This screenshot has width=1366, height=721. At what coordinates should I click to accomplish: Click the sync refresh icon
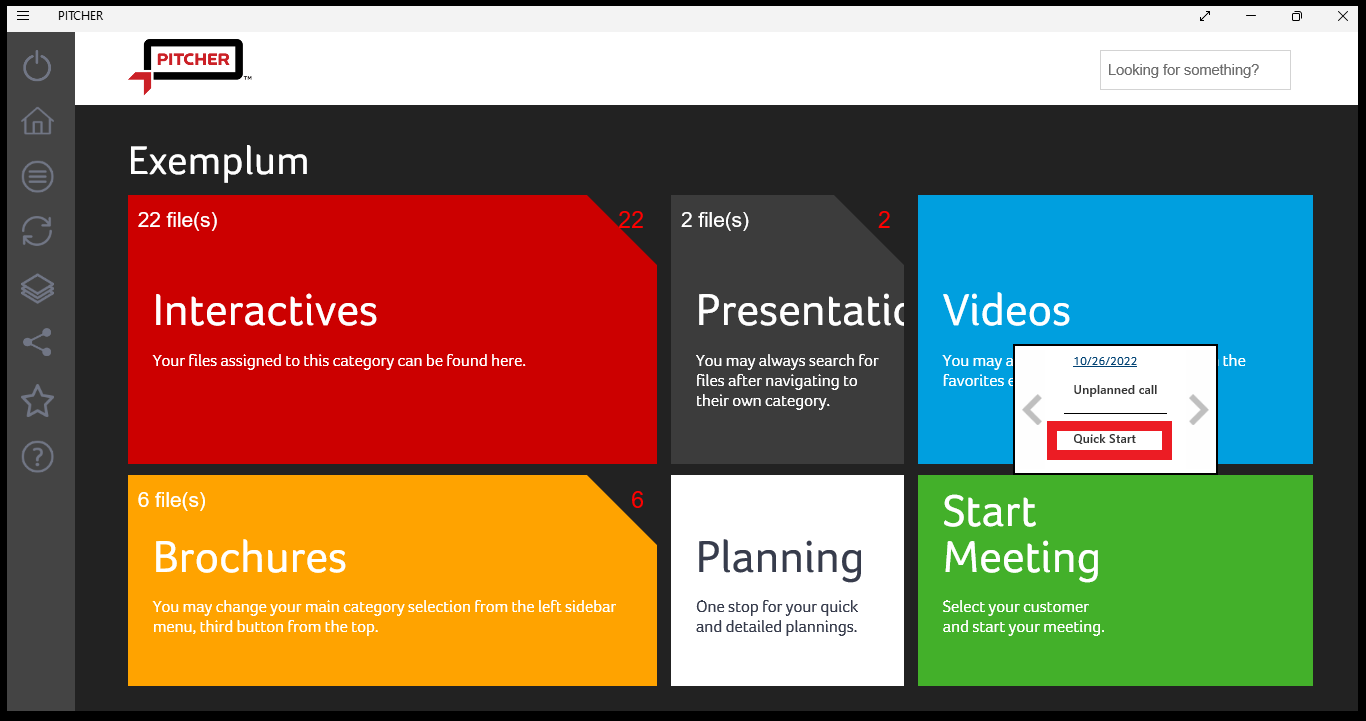[x=37, y=232]
